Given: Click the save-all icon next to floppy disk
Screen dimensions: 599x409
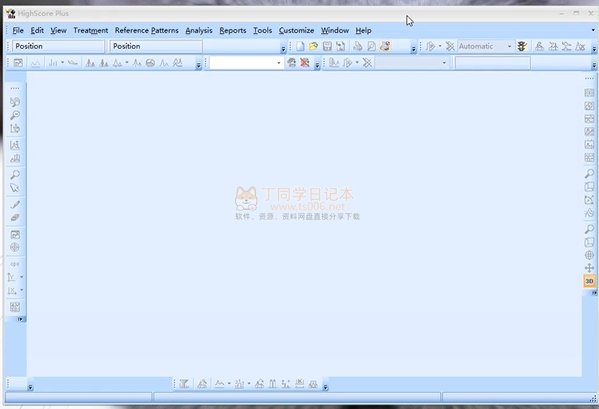Looking at the screenshot, I should point(340,46).
